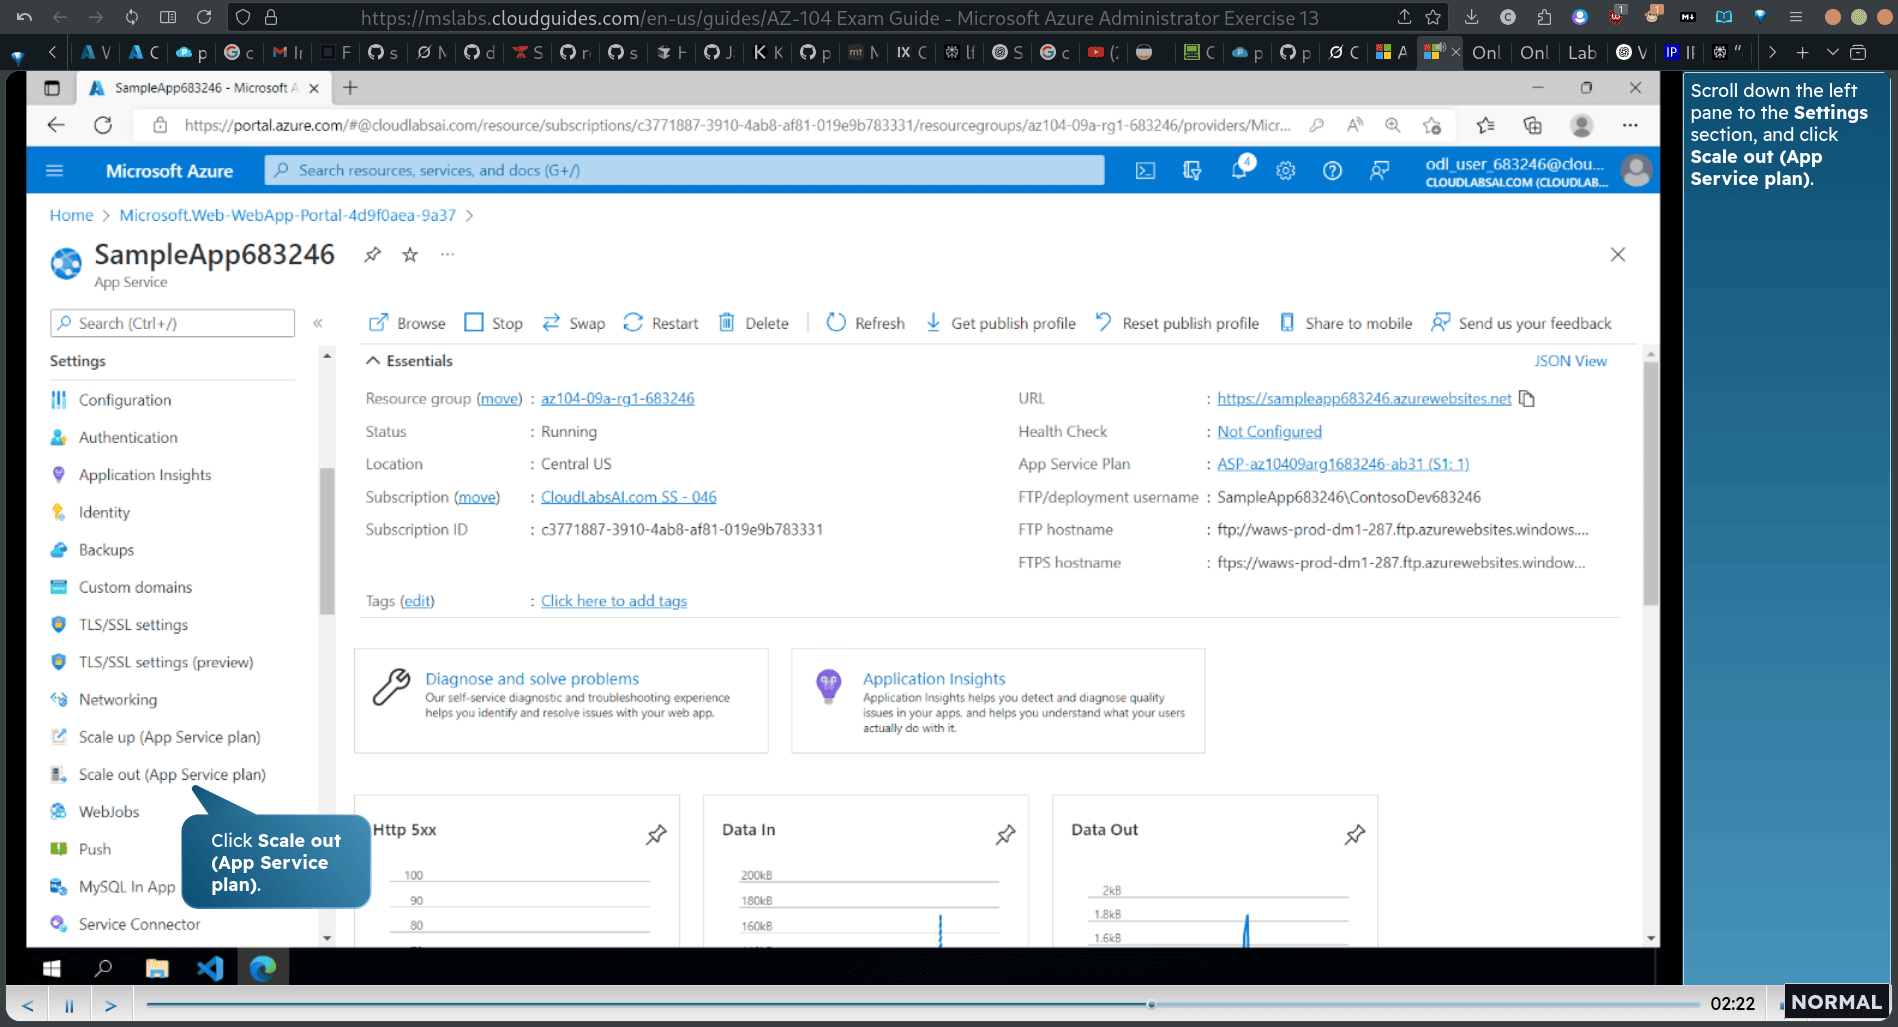1898x1027 pixels.
Task: Pin the Http 5xx chart
Action: coord(656,834)
